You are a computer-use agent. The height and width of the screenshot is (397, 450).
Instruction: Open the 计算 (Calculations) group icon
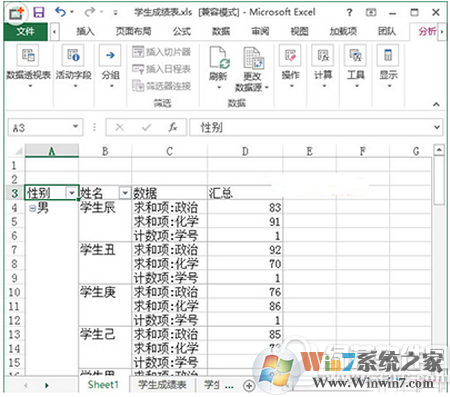coord(323,55)
